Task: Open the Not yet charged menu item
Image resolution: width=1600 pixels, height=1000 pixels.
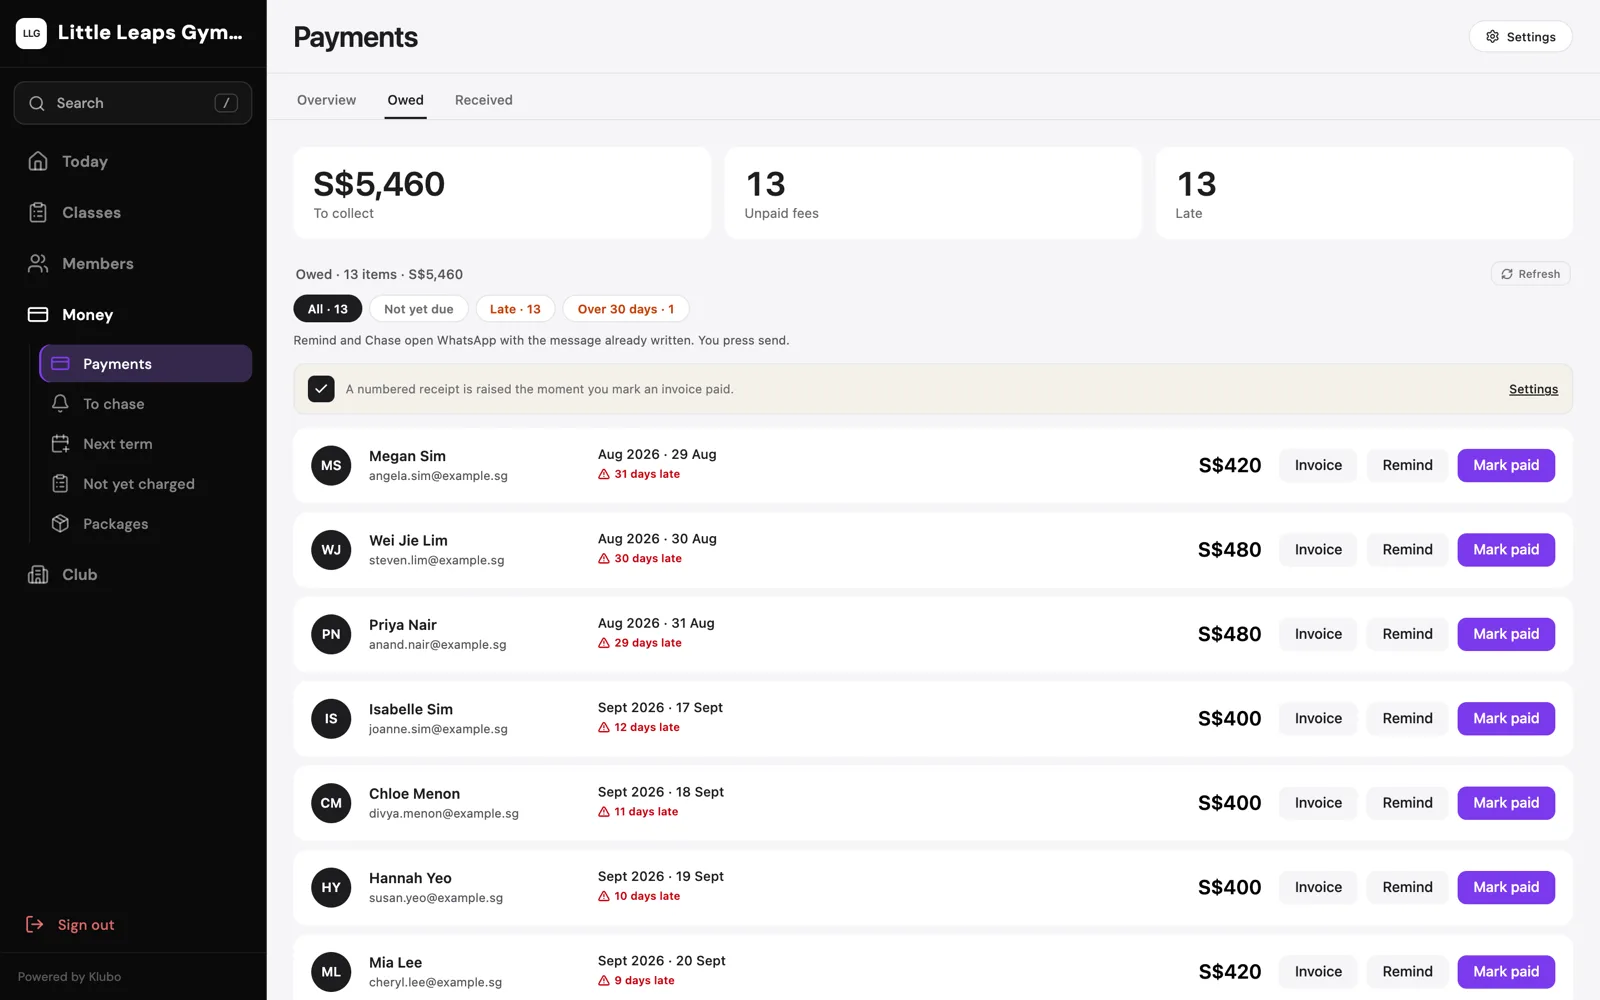Action: pyautogui.click(x=146, y=484)
